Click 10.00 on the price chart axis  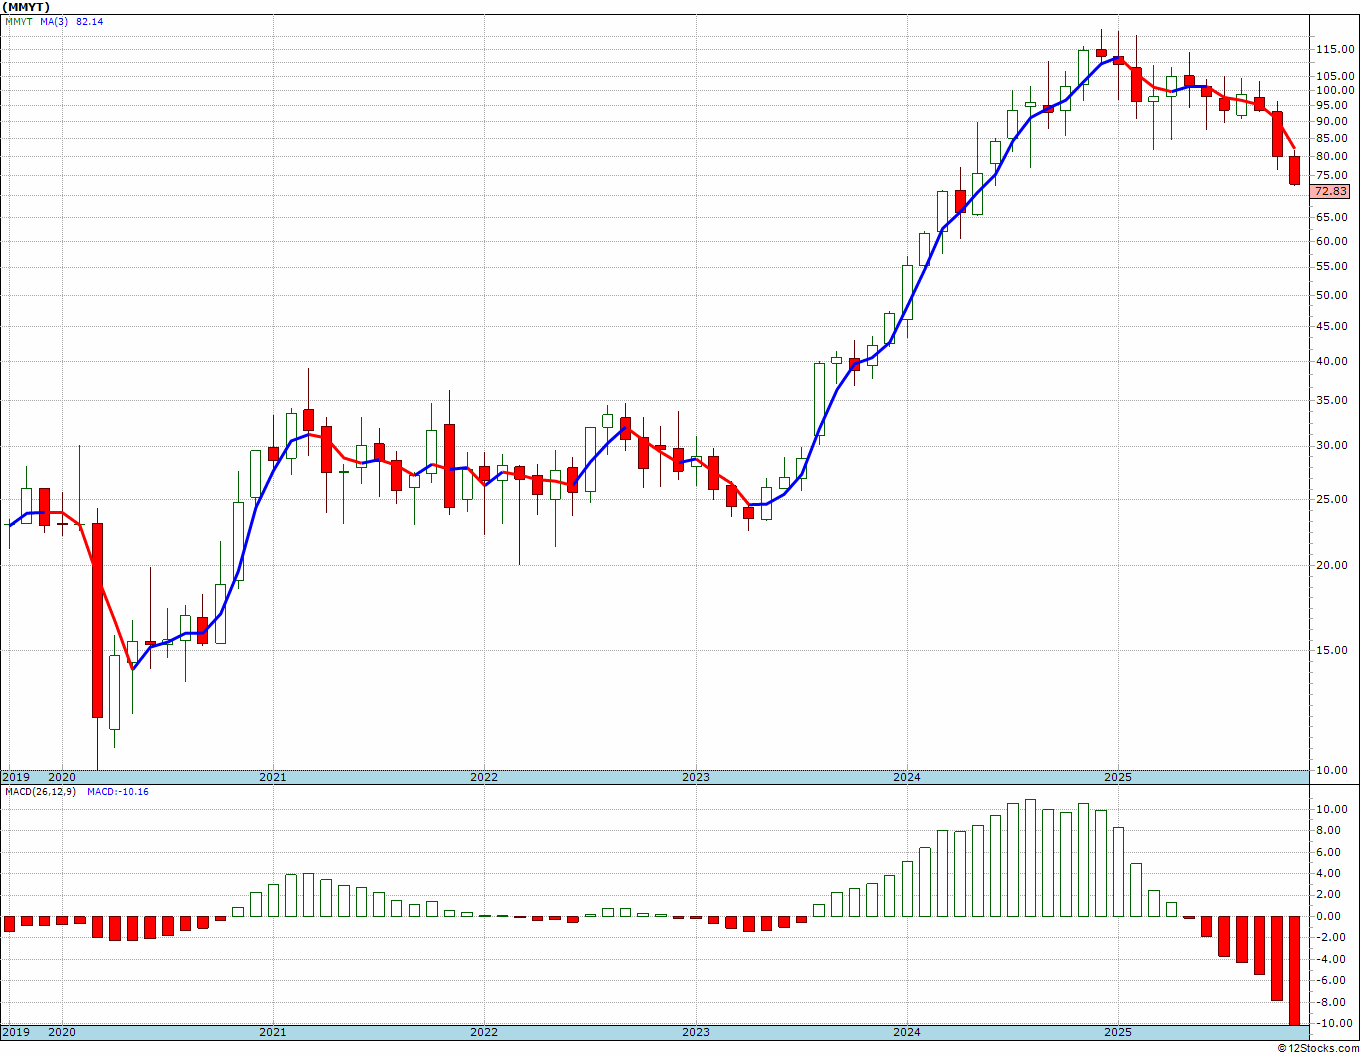[1332, 770]
